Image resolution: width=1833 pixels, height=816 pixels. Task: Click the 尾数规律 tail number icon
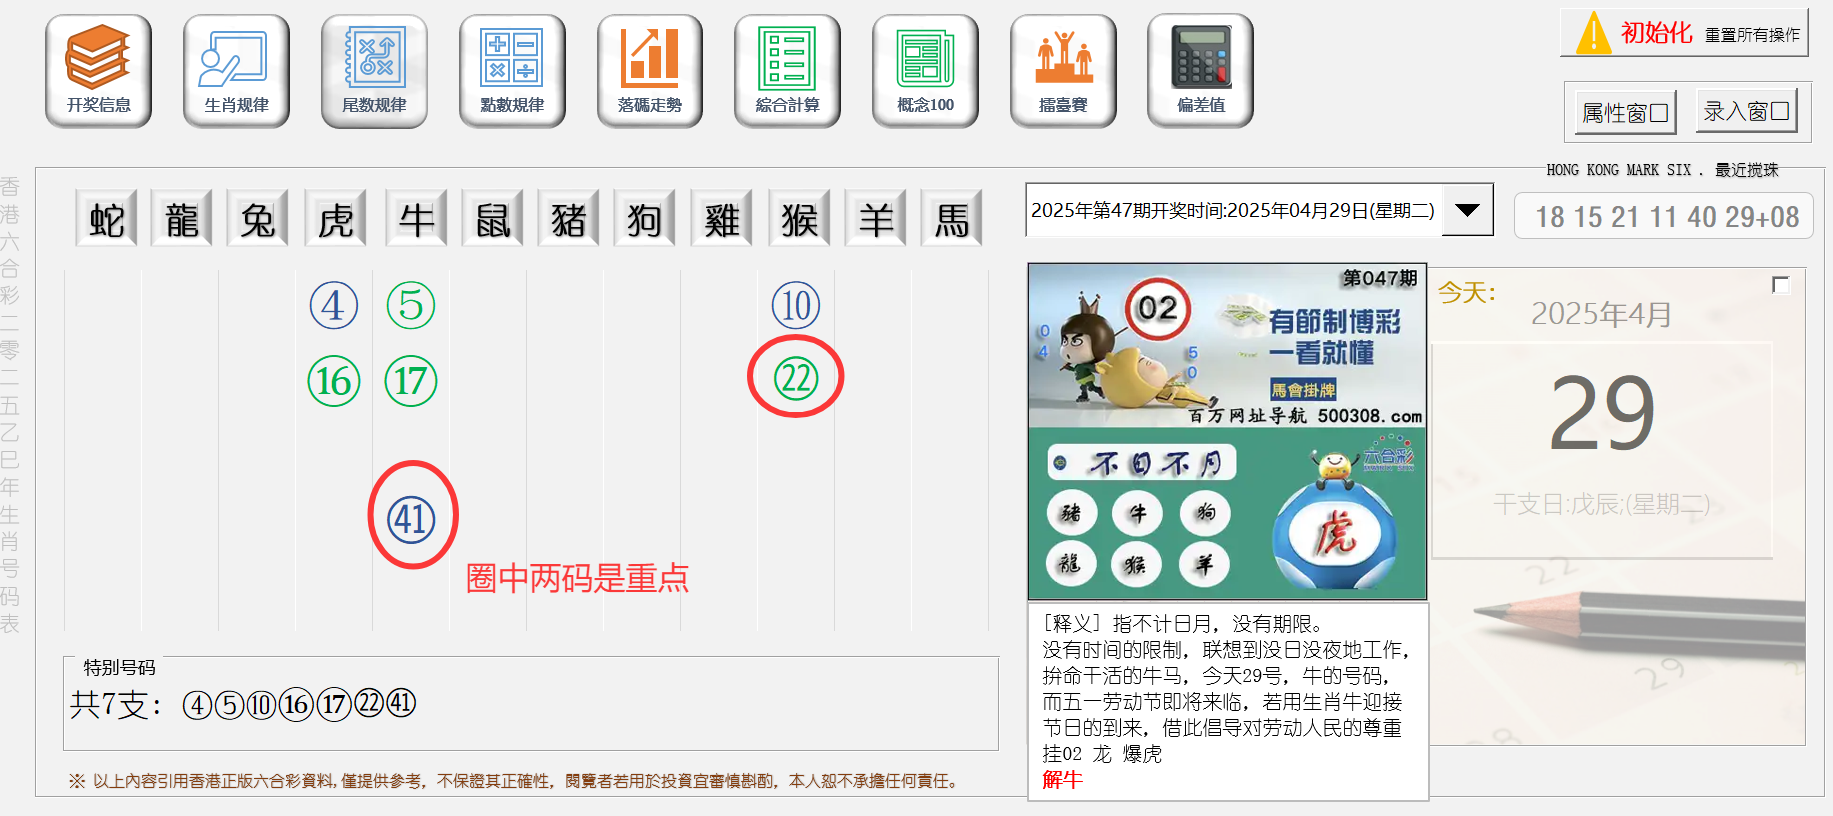click(x=374, y=70)
